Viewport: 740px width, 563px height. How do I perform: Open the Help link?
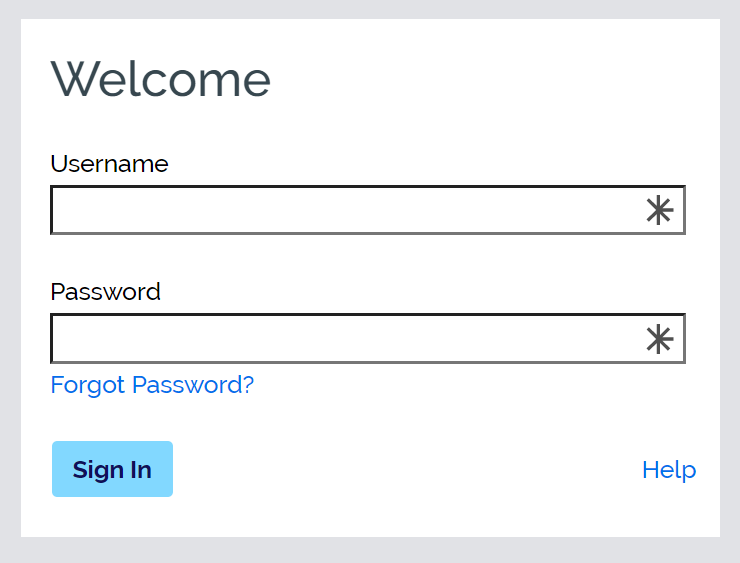click(669, 470)
